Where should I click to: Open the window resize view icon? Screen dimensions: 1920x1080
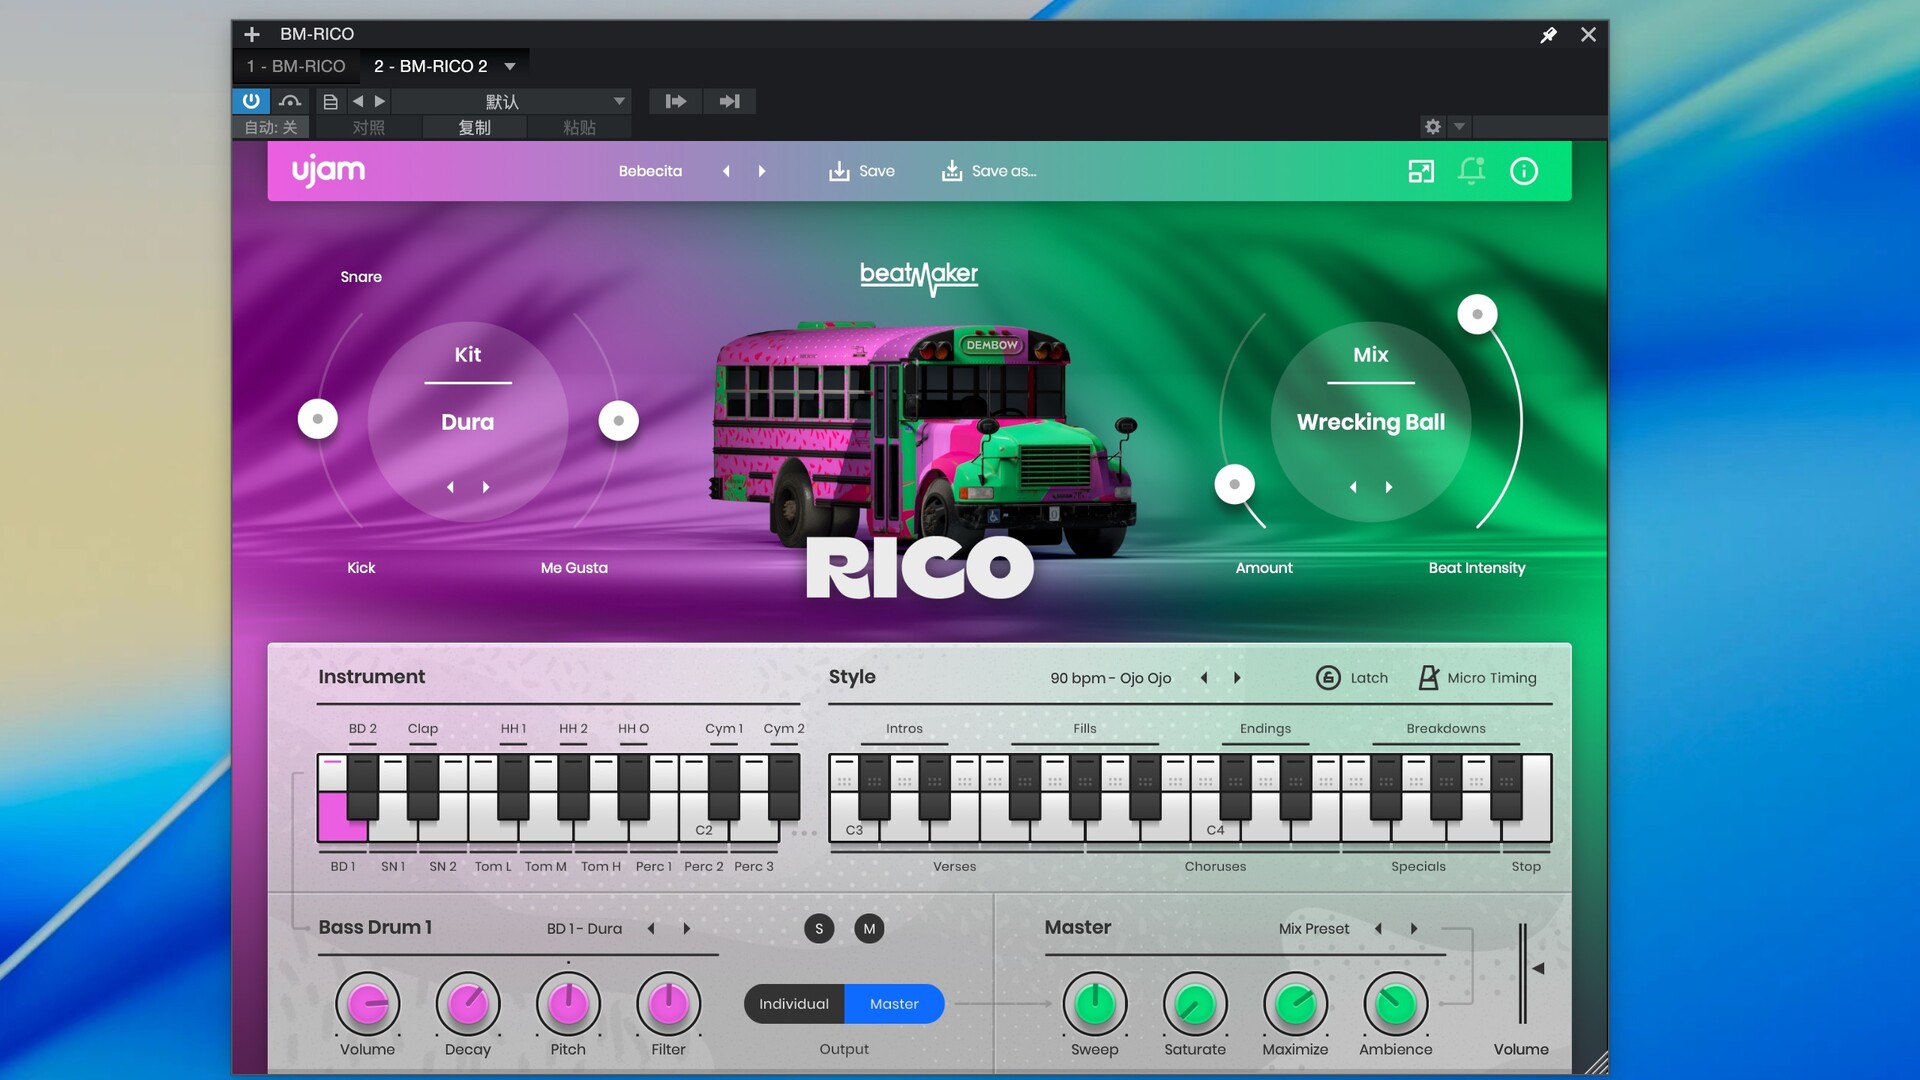point(1421,171)
